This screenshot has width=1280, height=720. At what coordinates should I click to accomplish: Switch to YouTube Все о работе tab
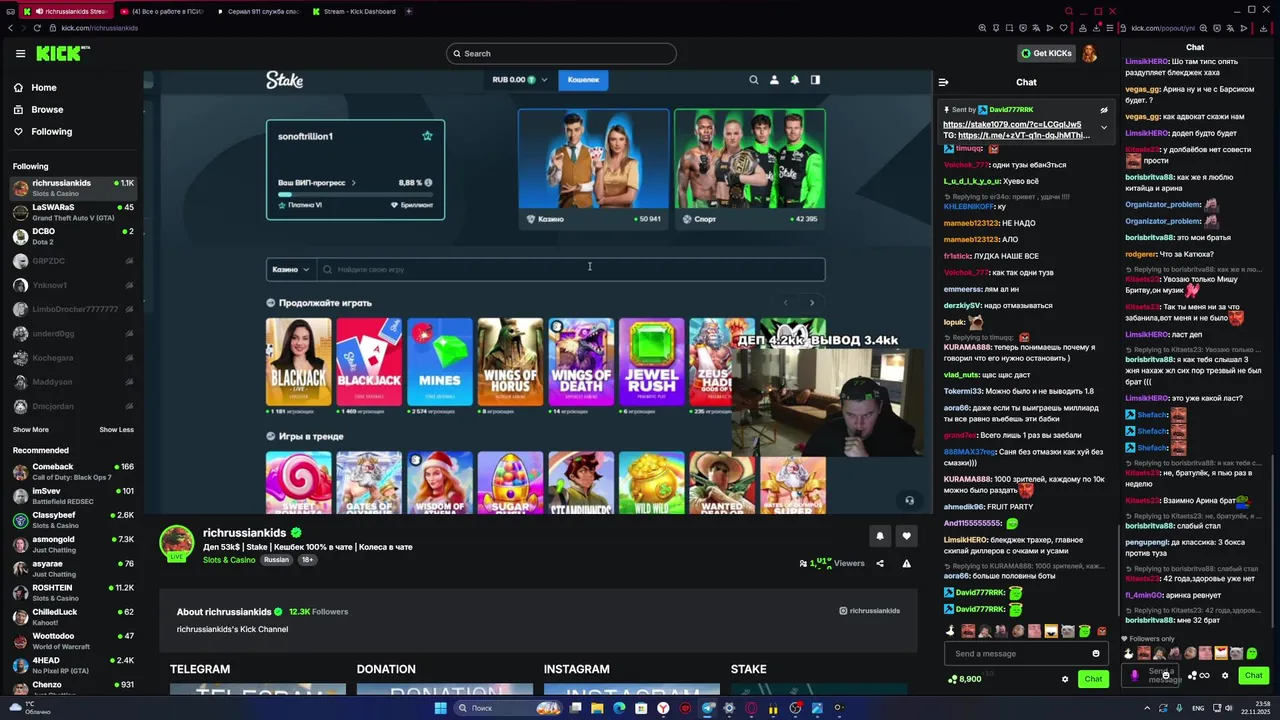coord(162,11)
